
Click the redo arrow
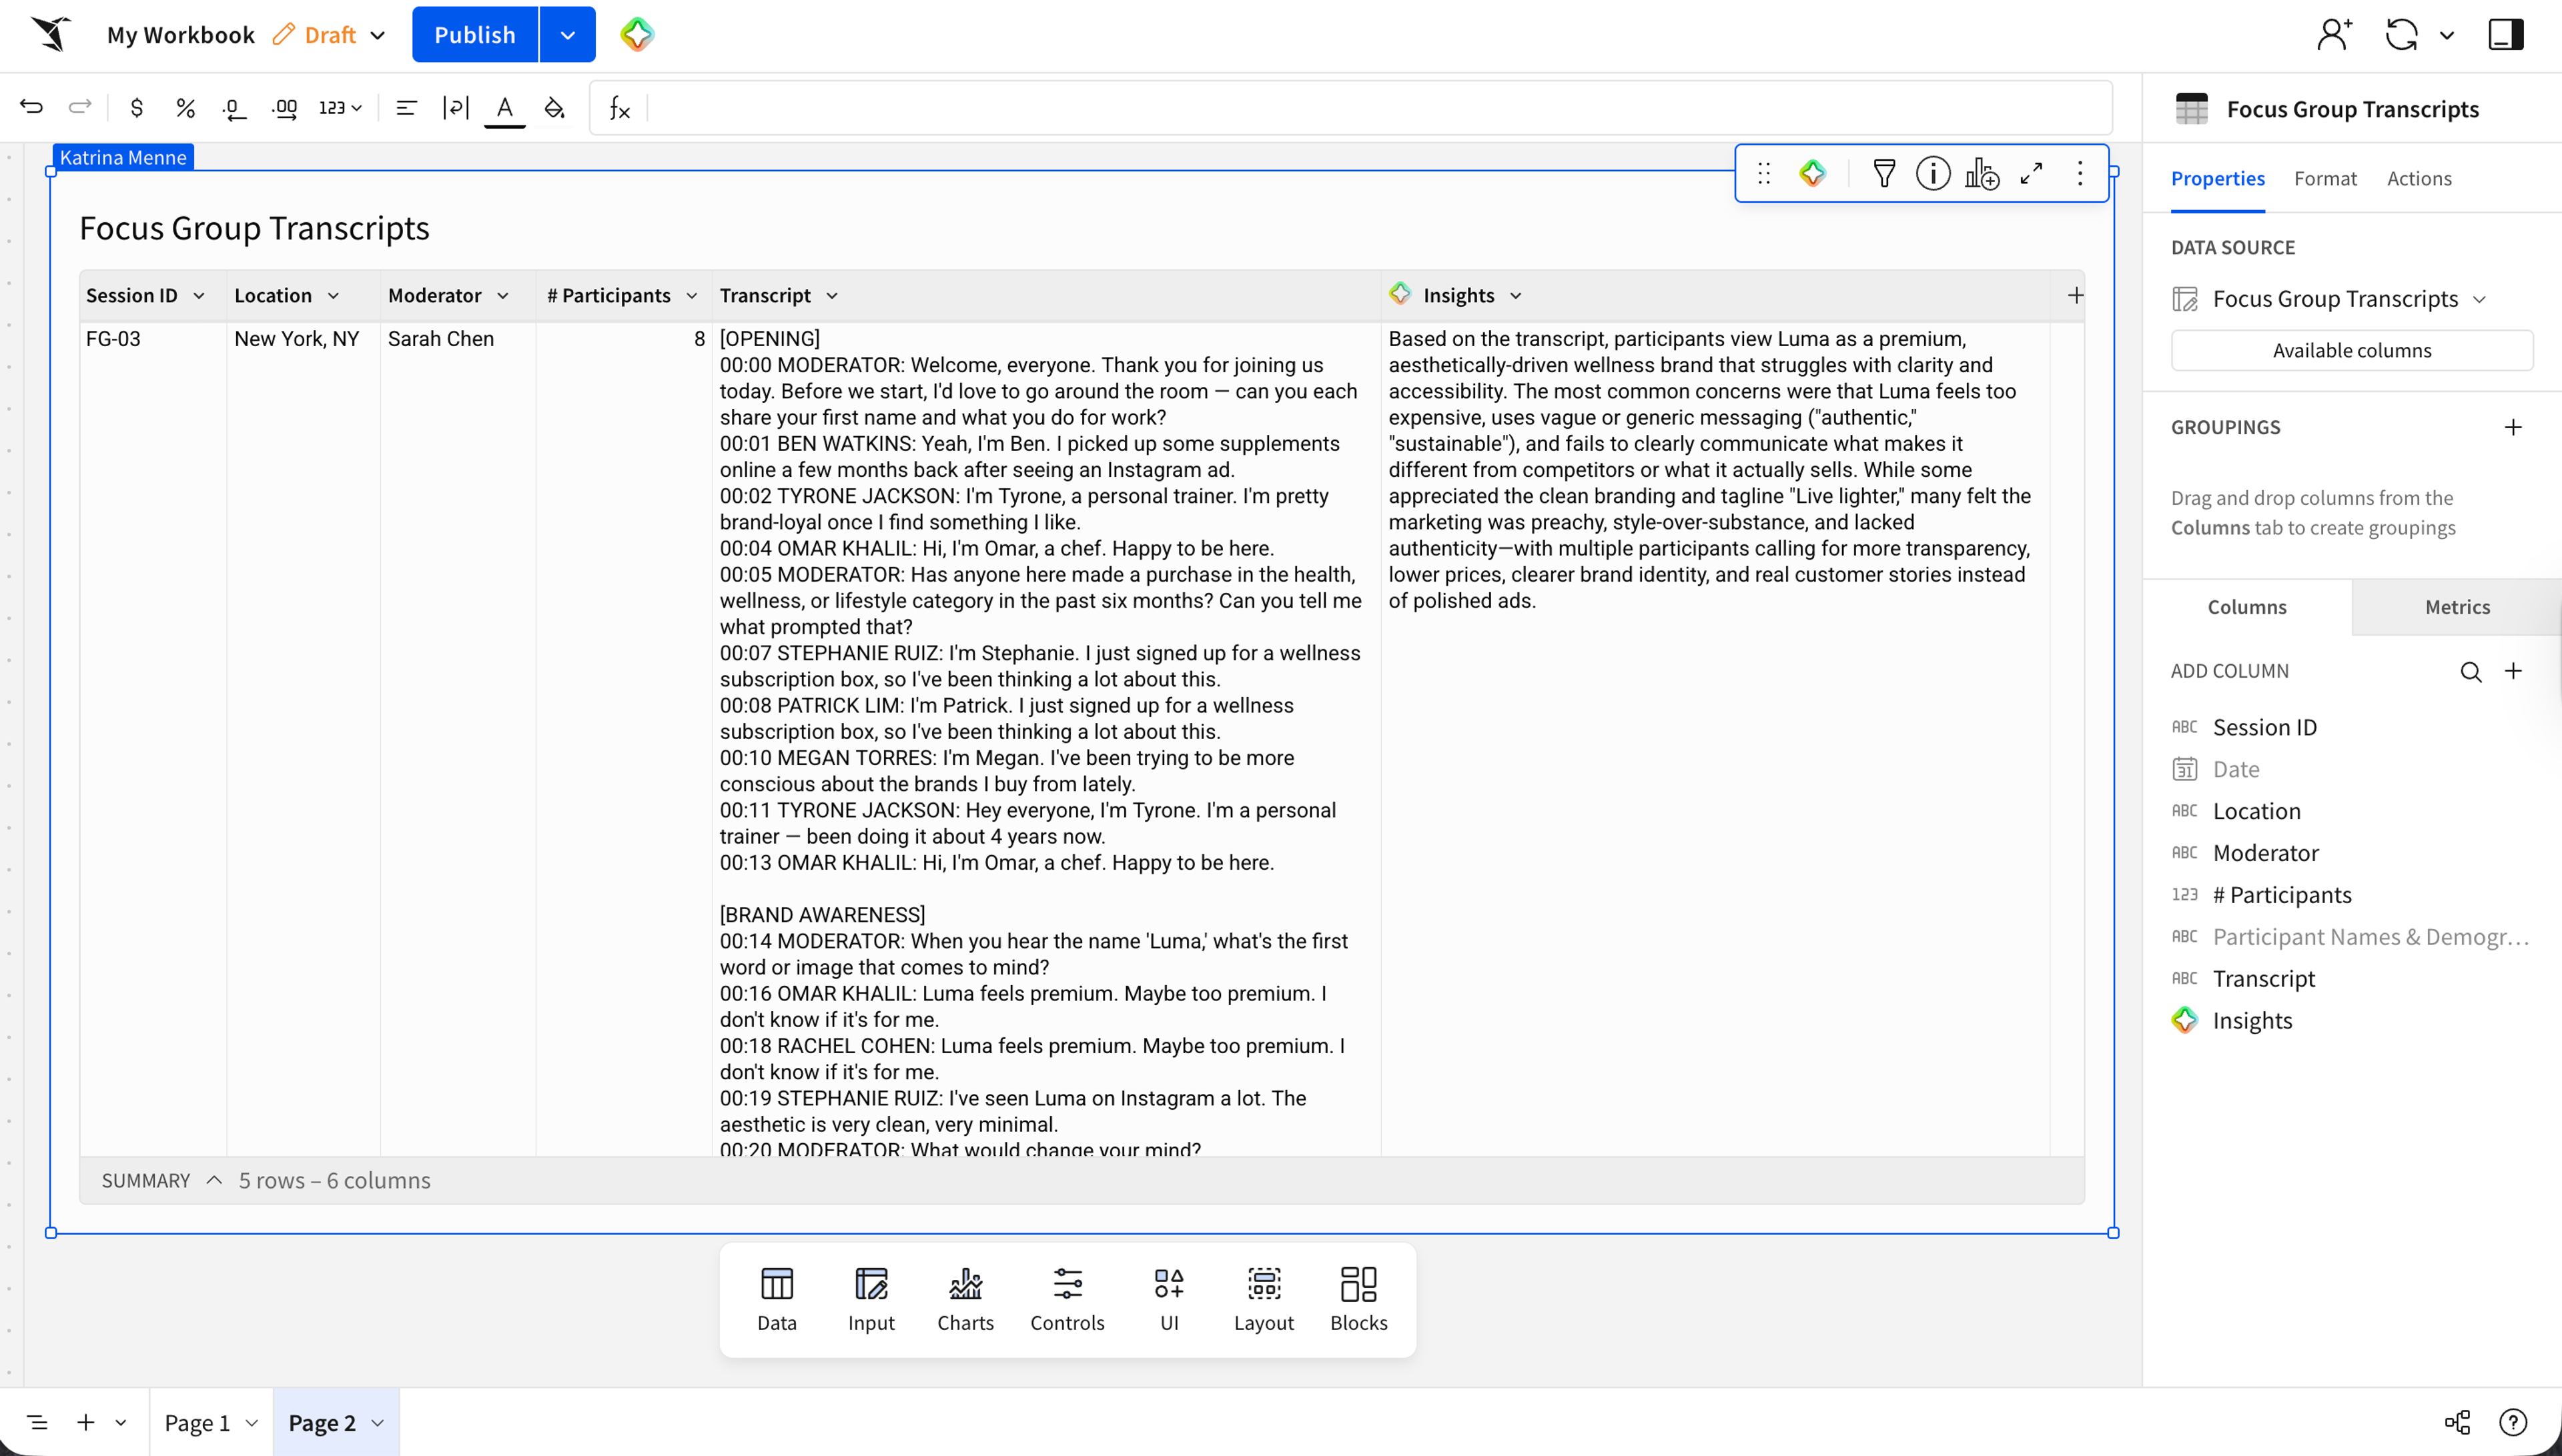point(80,107)
